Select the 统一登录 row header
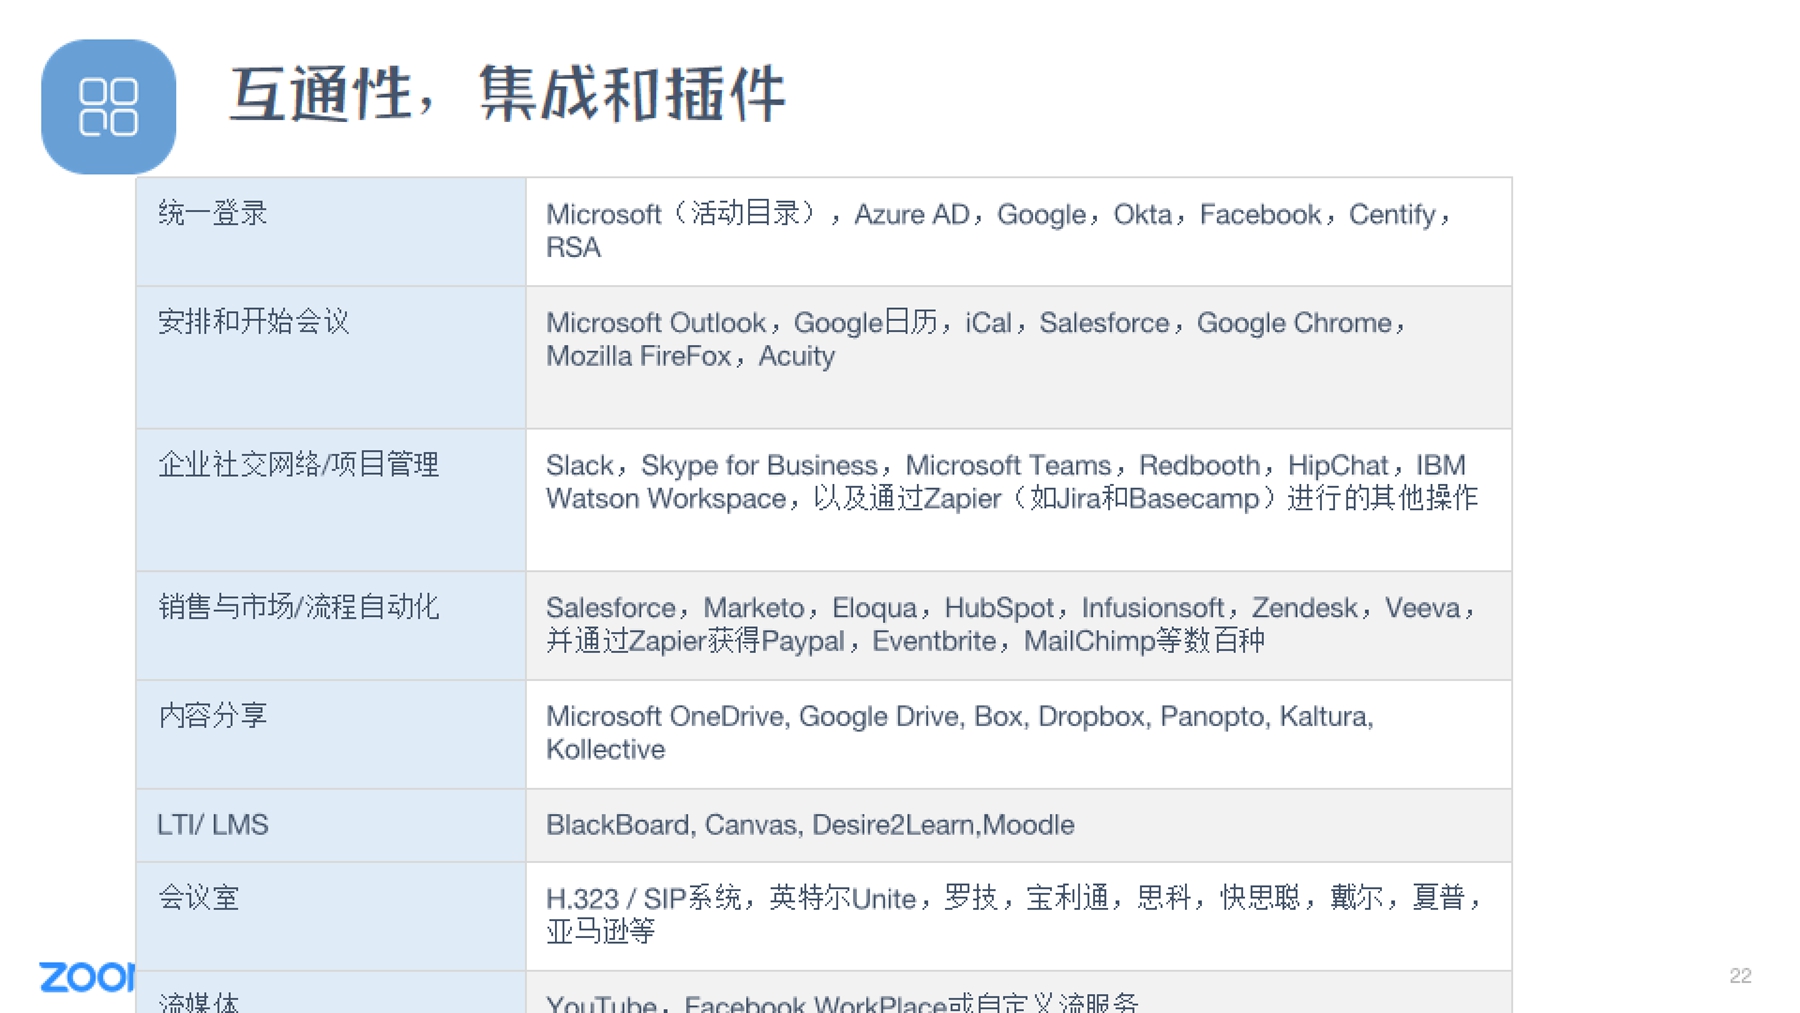The image size is (1800, 1013). click(331, 232)
